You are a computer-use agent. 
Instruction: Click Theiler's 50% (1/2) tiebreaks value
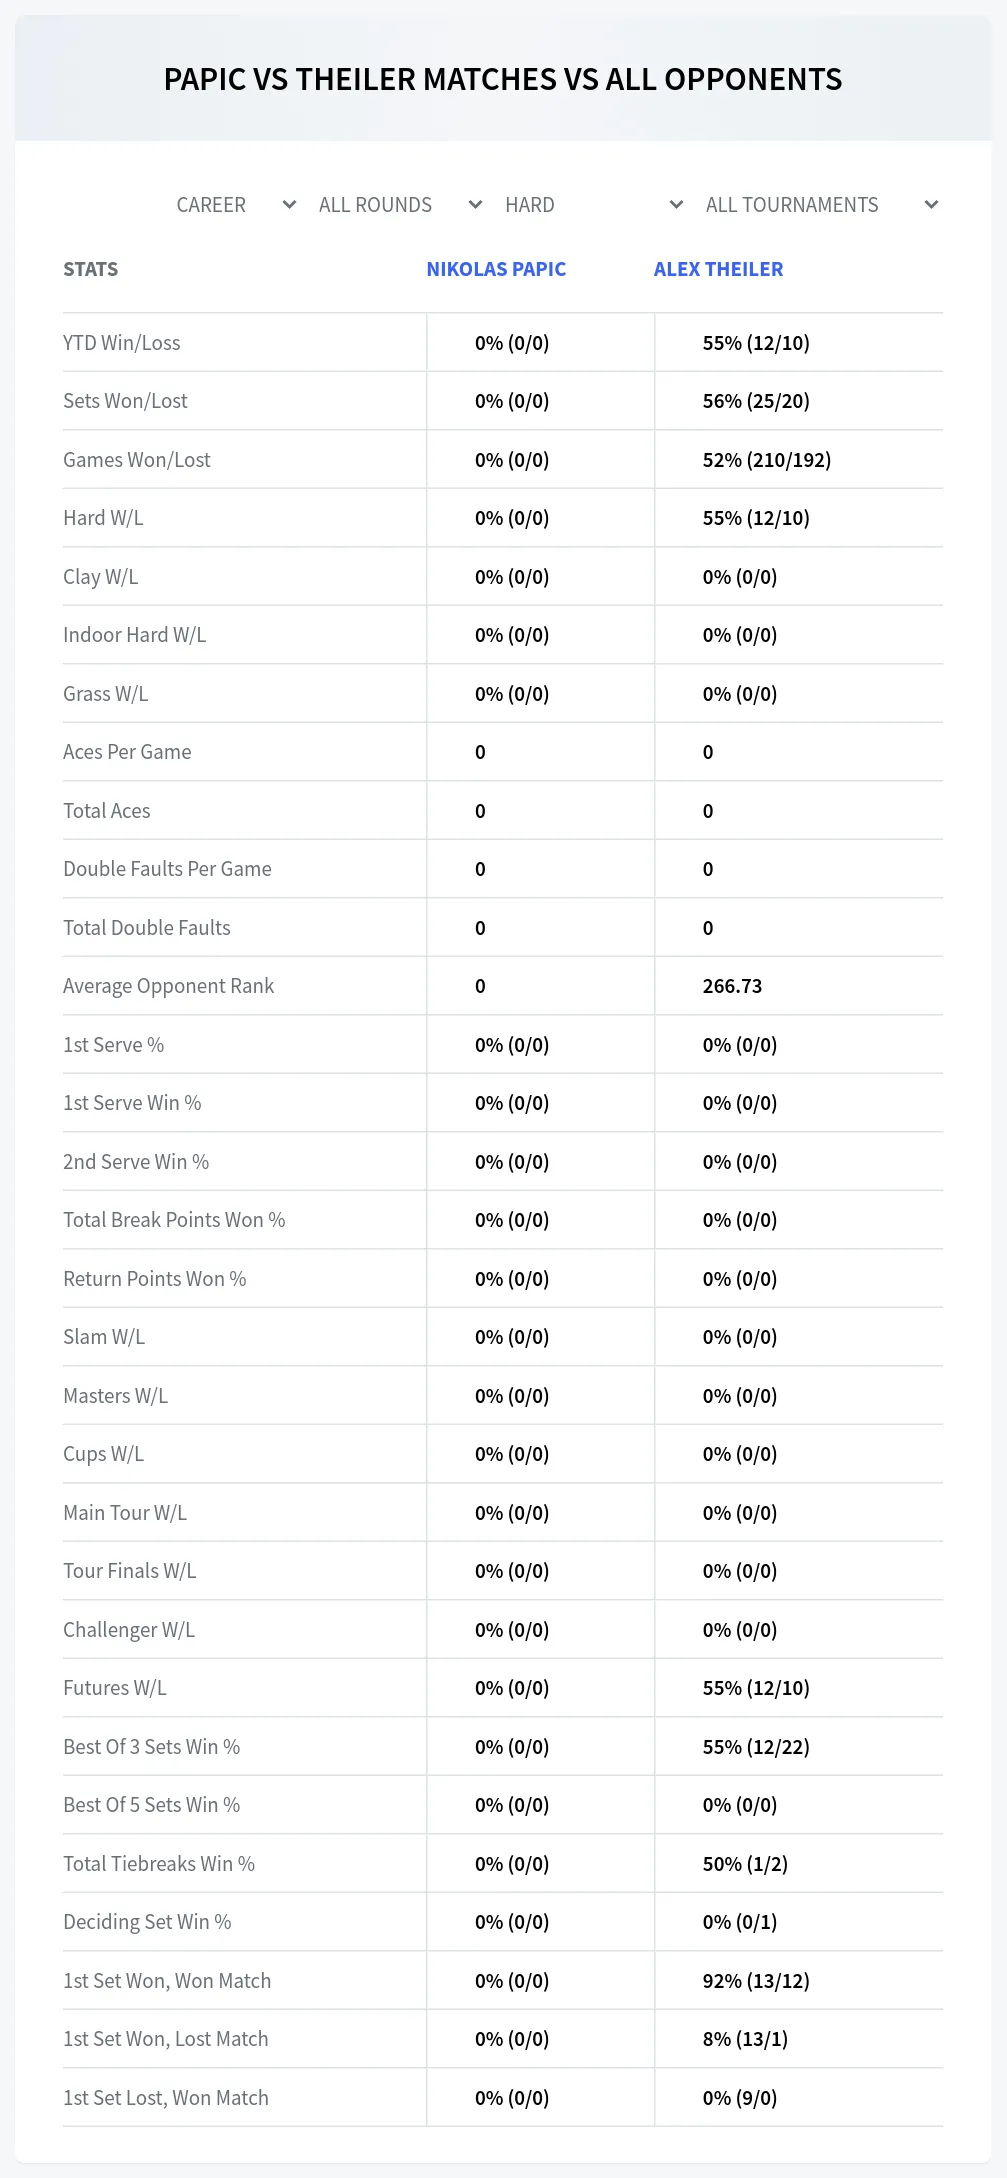[x=745, y=1864]
